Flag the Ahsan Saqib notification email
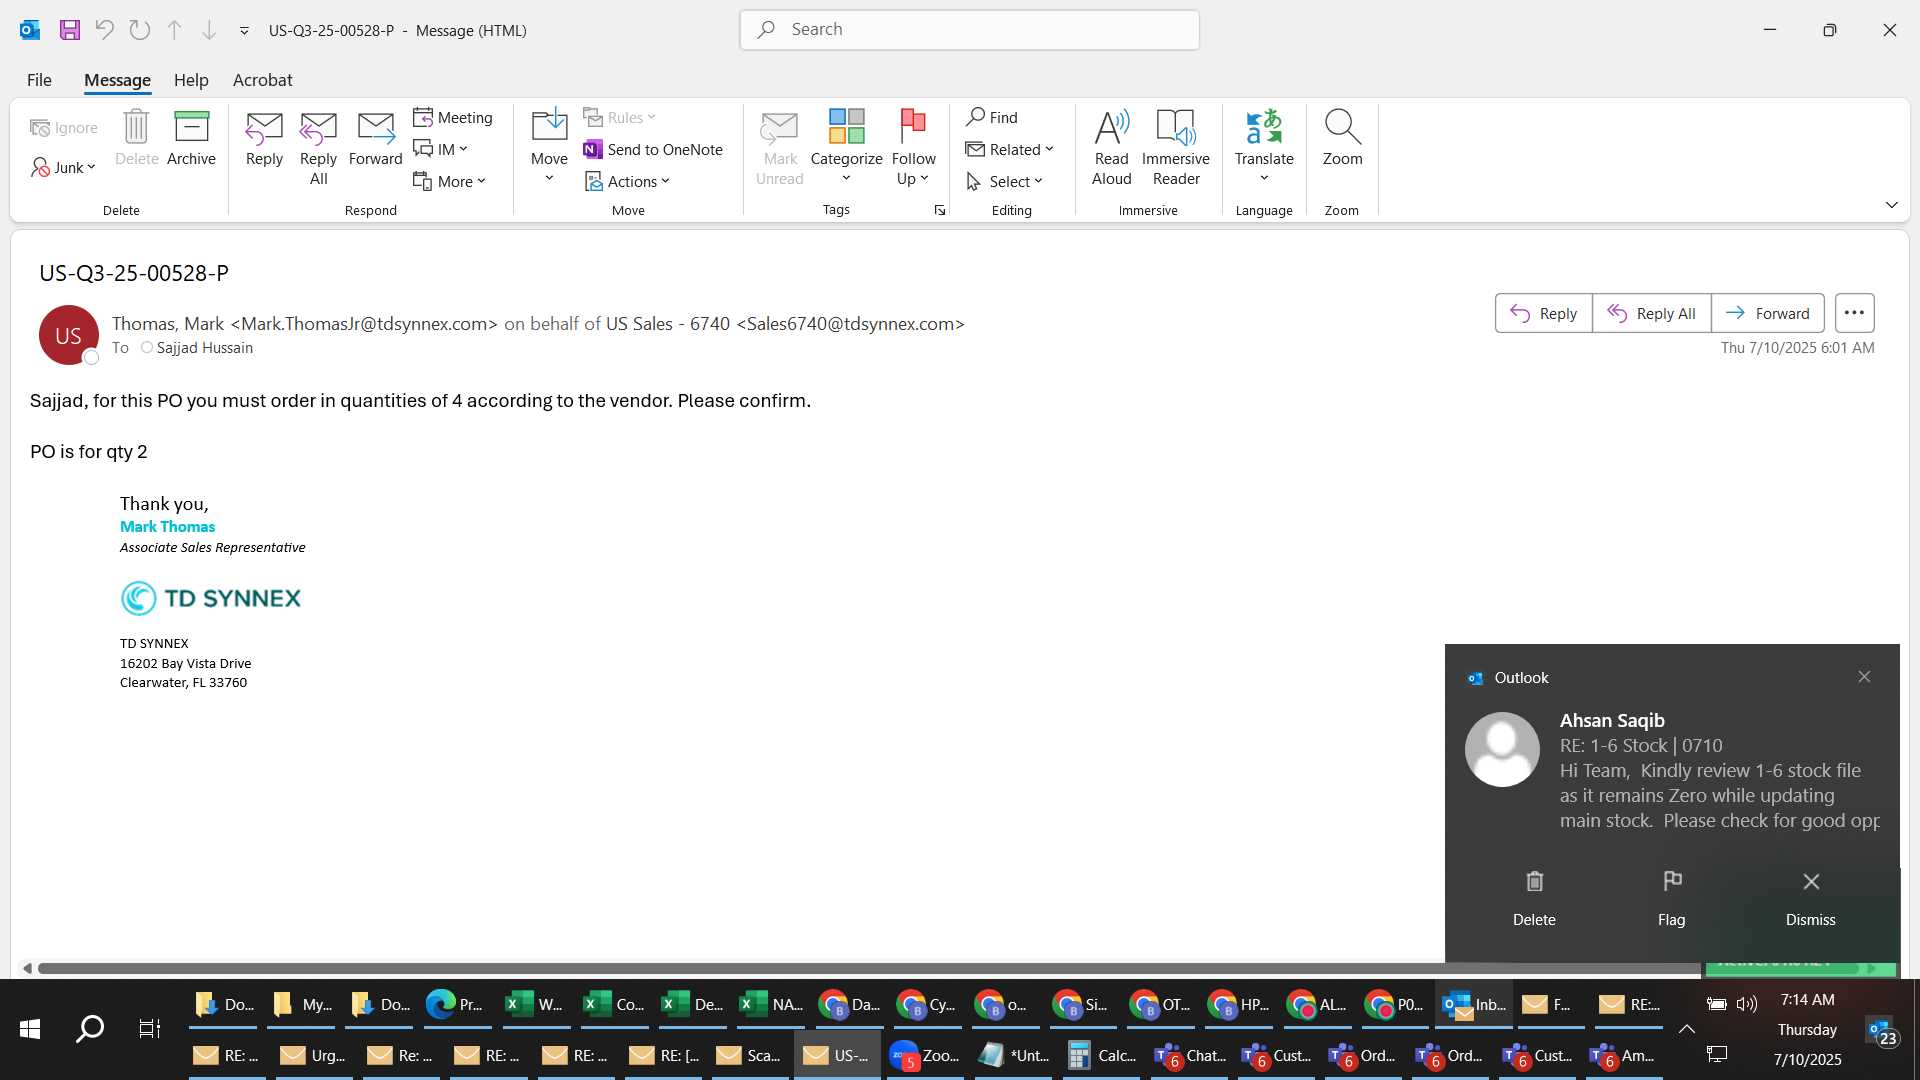1920x1080 pixels. tap(1672, 898)
